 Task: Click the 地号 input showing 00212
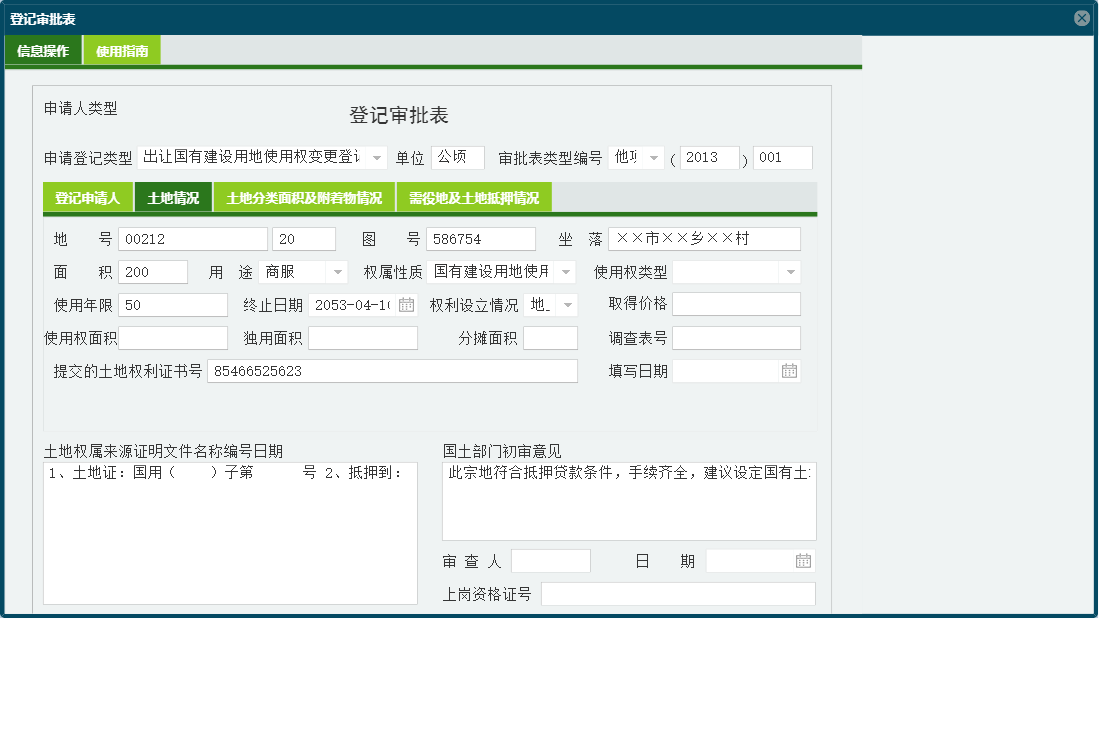pos(193,238)
